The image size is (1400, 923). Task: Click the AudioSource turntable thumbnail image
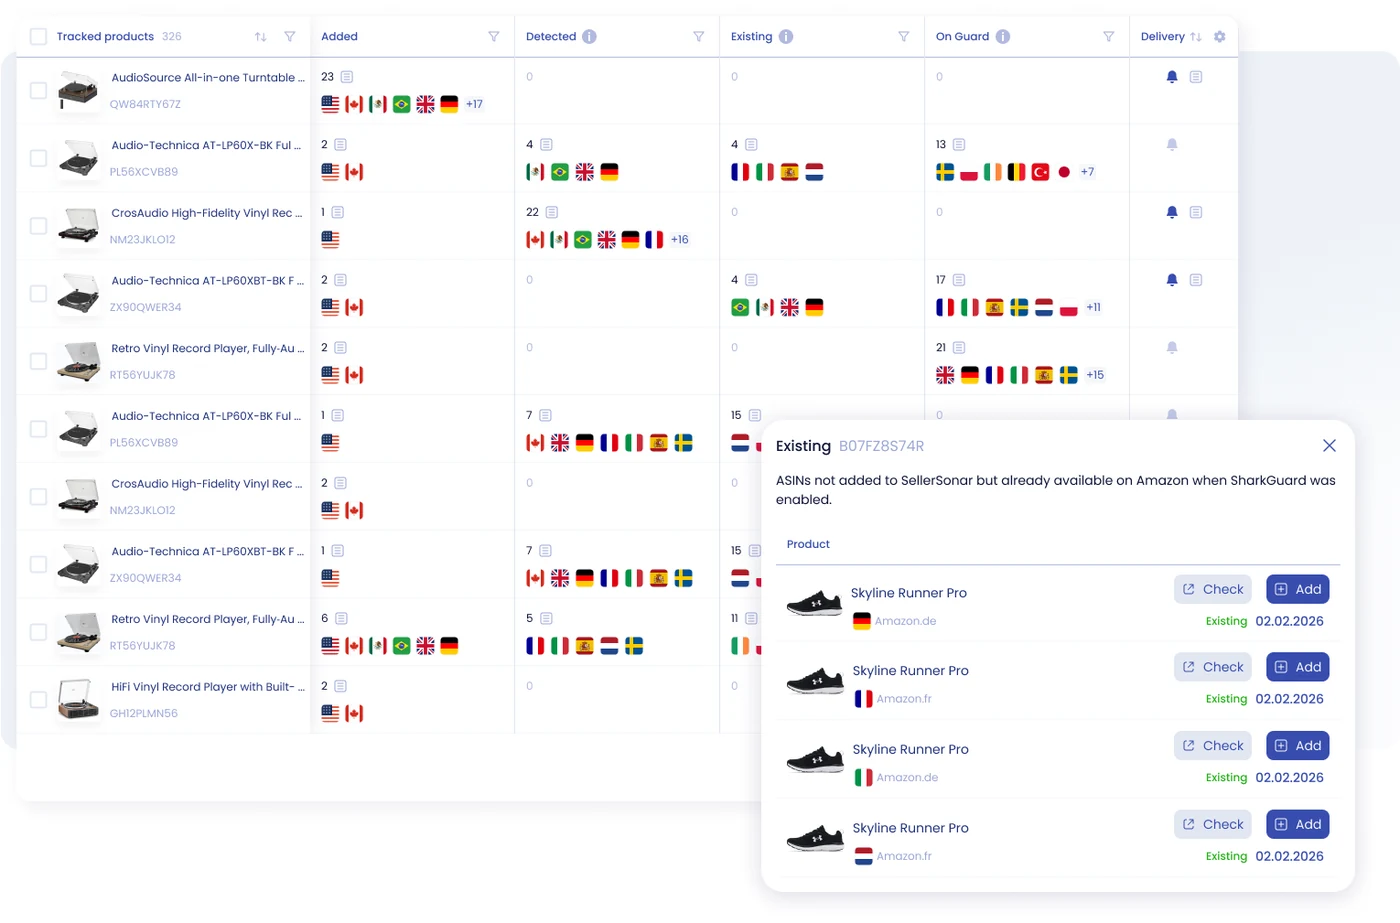click(x=78, y=90)
